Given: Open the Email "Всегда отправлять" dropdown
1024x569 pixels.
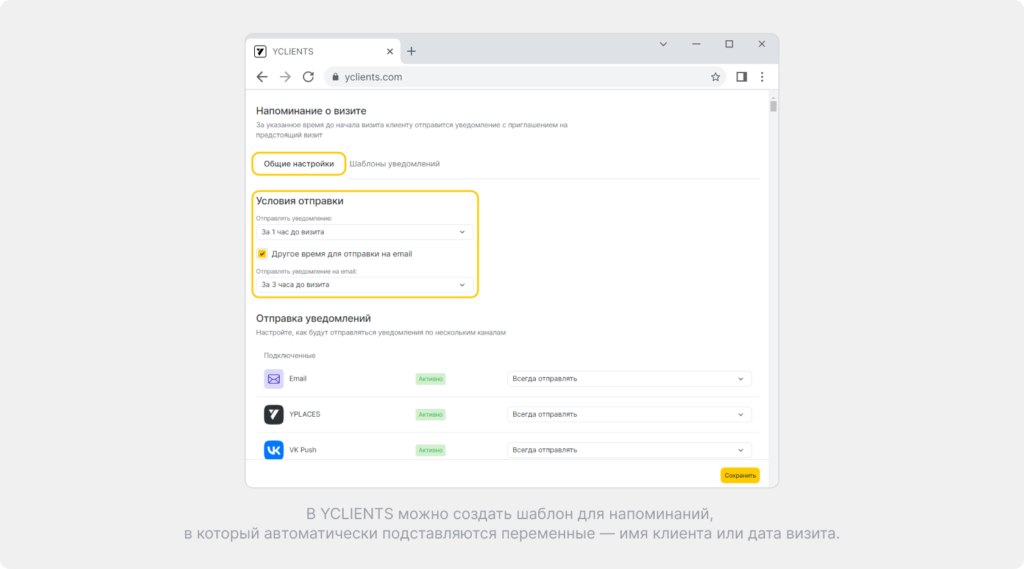Looking at the screenshot, I should pyautogui.click(x=629, y=379).
